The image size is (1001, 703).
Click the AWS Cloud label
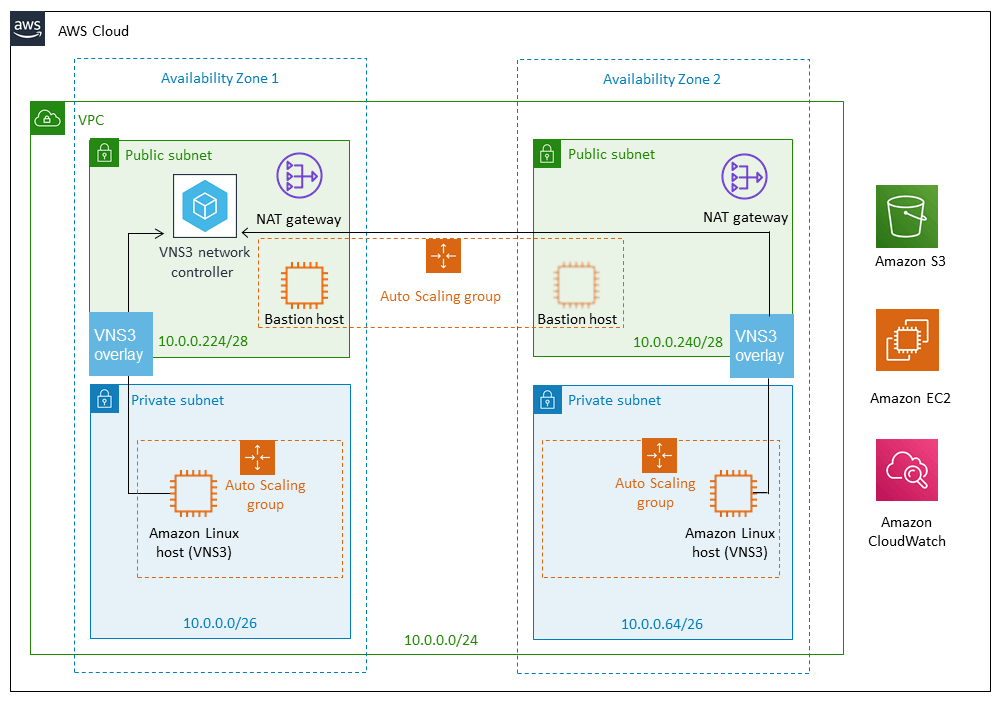pos(93,31)
